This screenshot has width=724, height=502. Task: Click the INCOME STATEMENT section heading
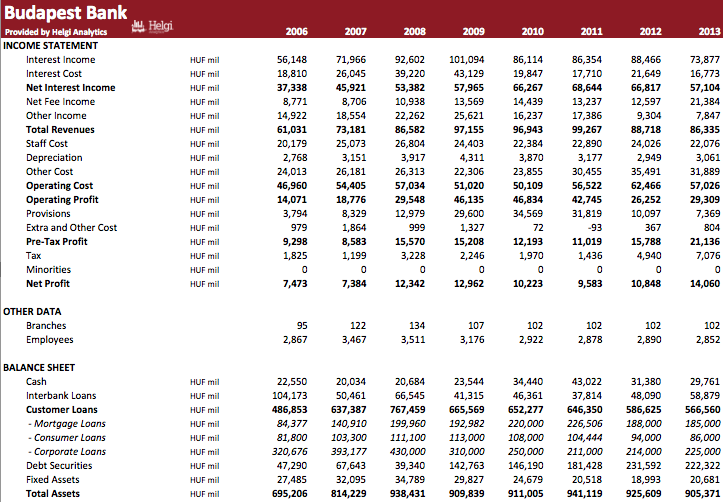pos(50,46)
